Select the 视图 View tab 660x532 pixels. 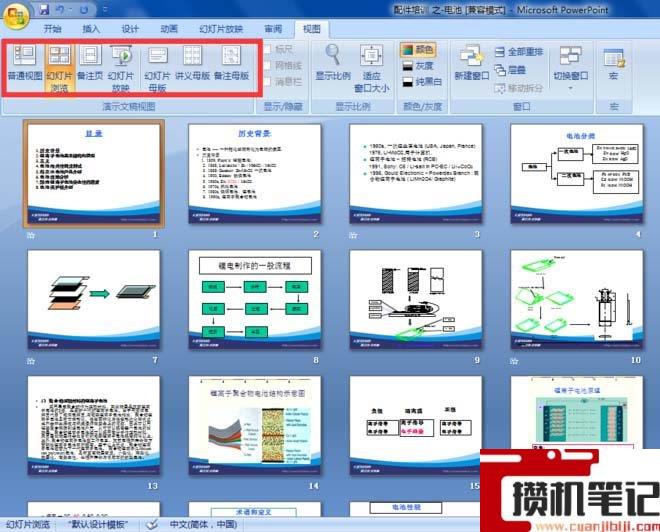point(312,29)
